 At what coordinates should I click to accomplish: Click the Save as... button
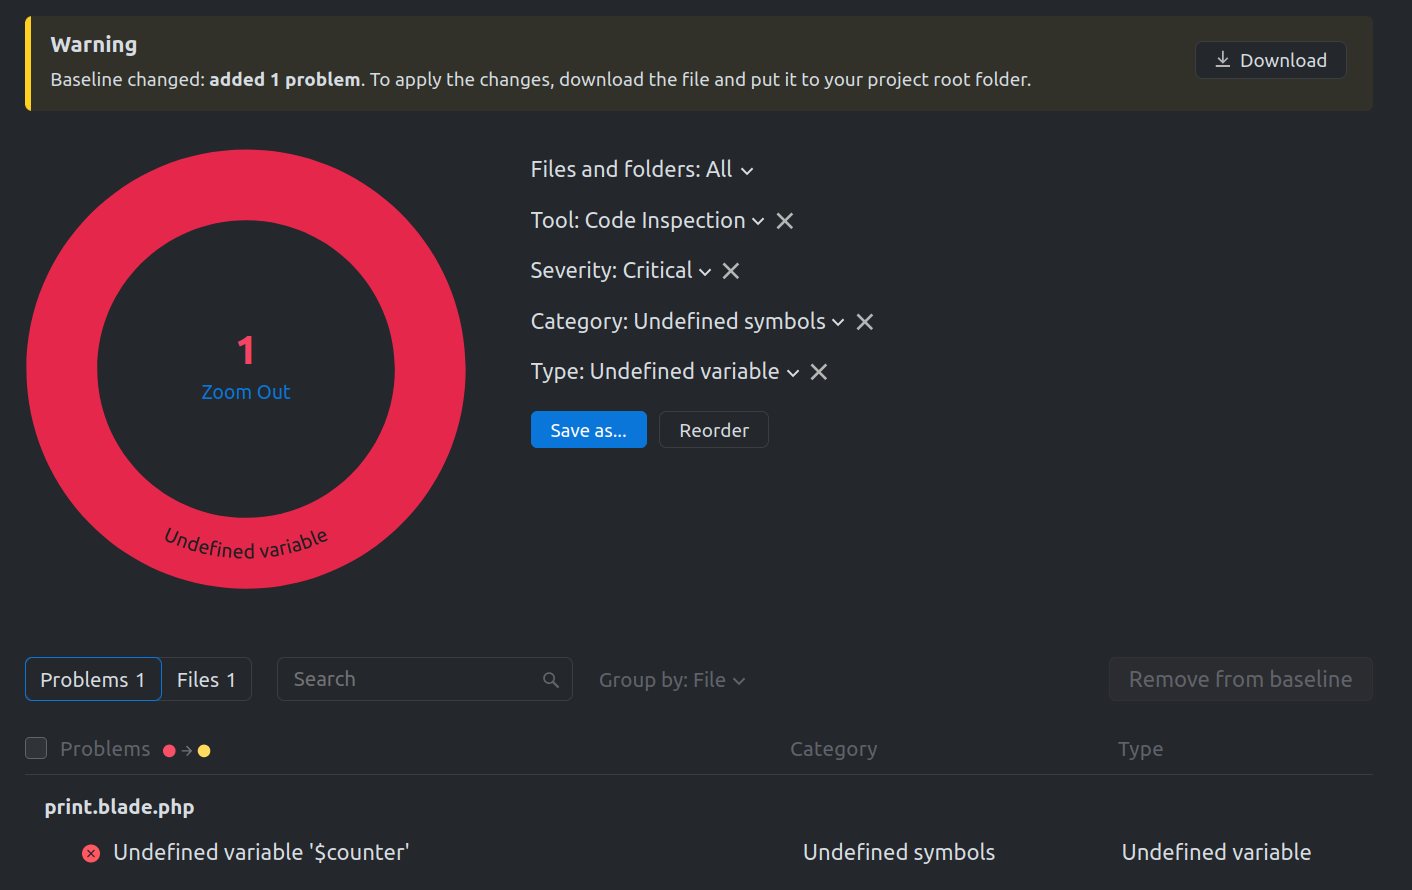(589, 429)
